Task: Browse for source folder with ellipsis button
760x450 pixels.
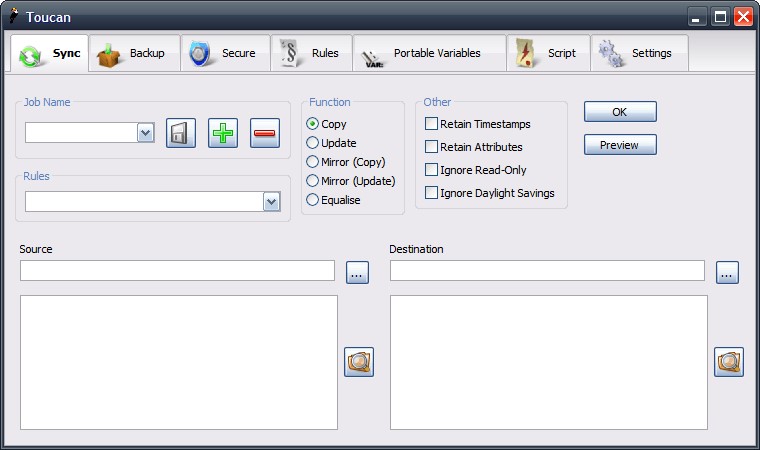Action: (358, 272)
